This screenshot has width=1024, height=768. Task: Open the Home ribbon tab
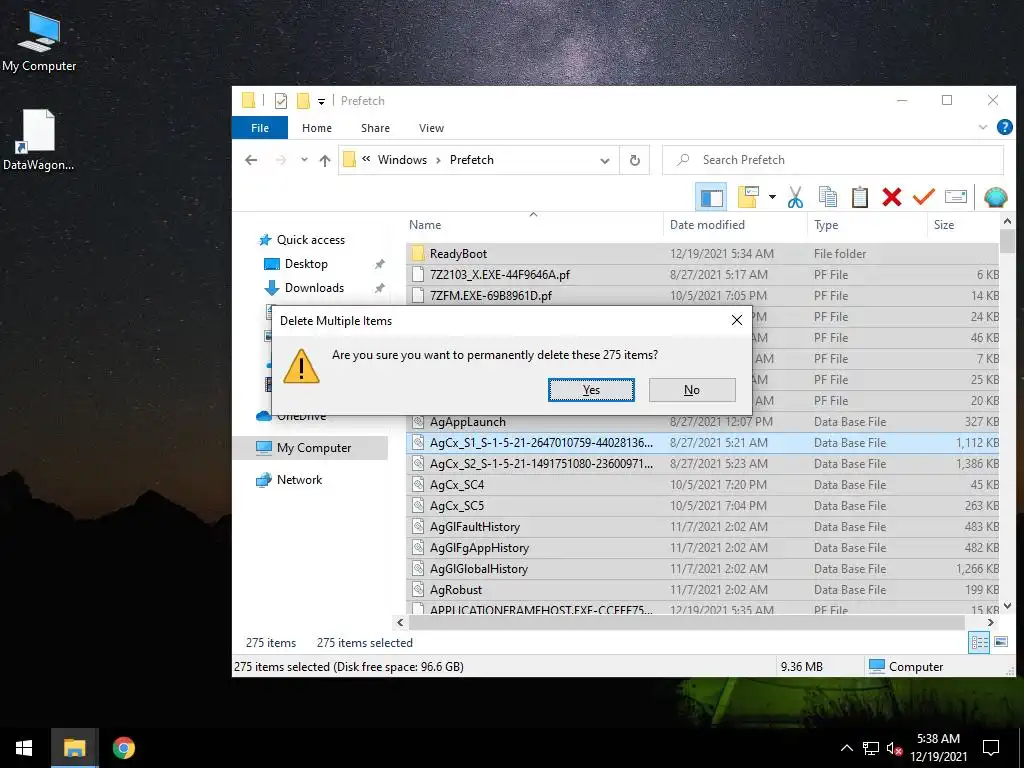(317, 128)
